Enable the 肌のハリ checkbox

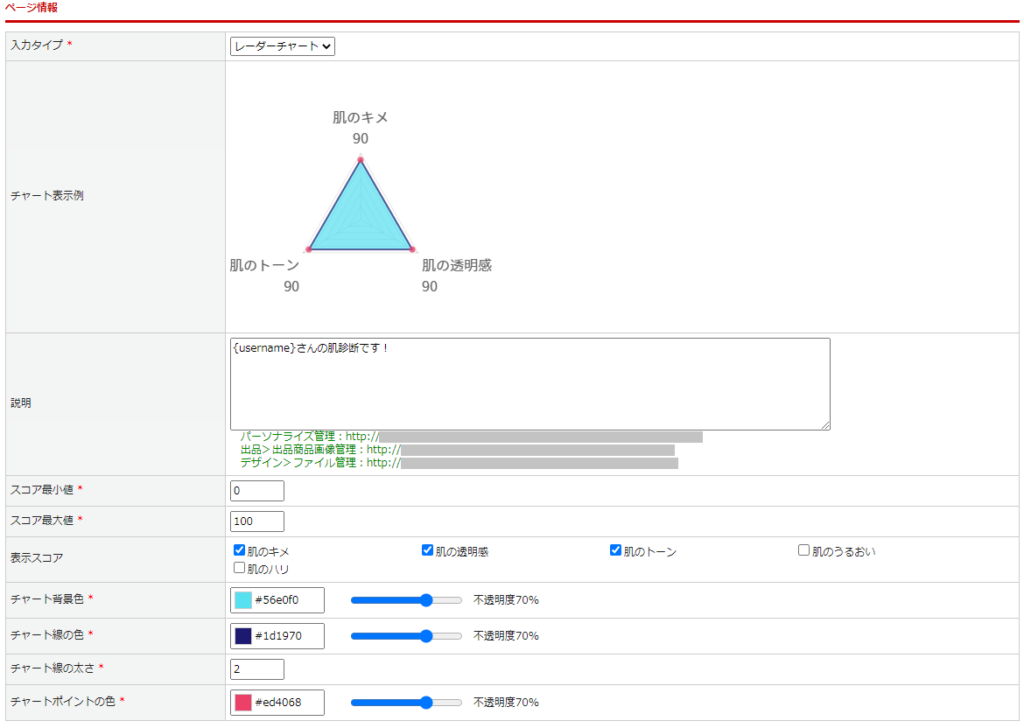[x=240, y=568]
